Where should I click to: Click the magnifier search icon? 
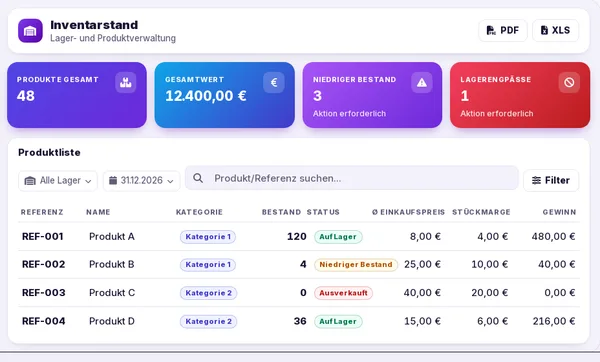[198, 178]
